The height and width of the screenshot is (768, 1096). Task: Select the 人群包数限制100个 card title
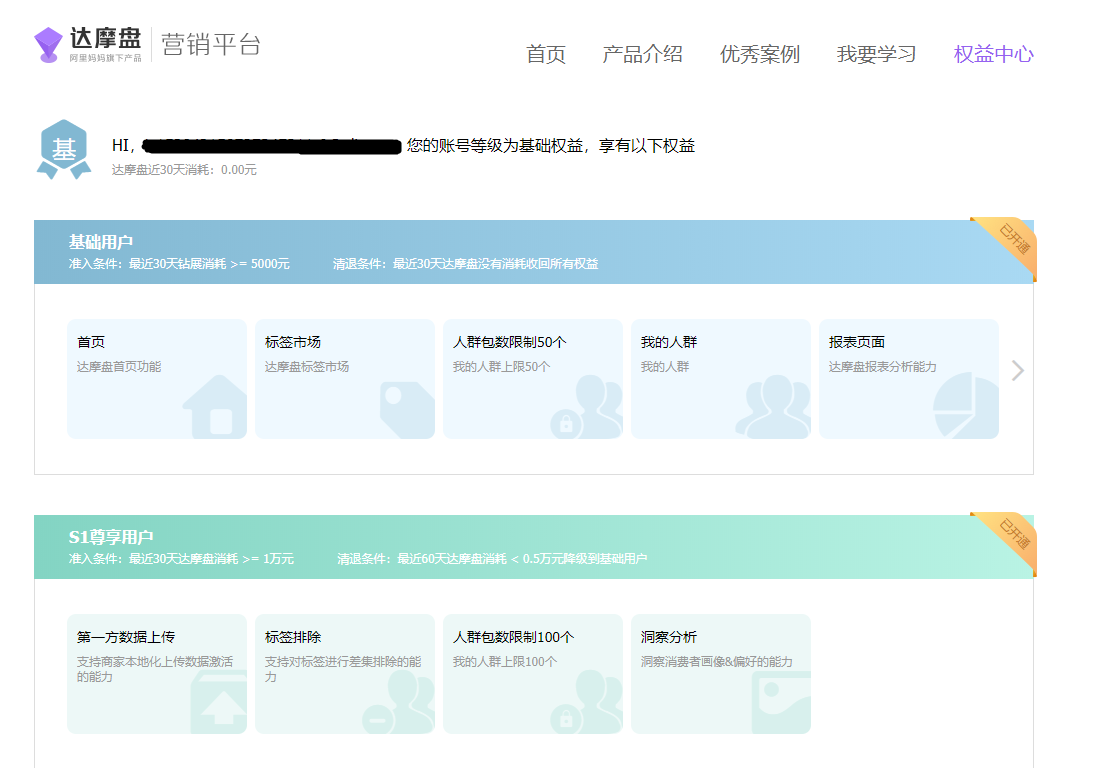(x=514, y=637)
